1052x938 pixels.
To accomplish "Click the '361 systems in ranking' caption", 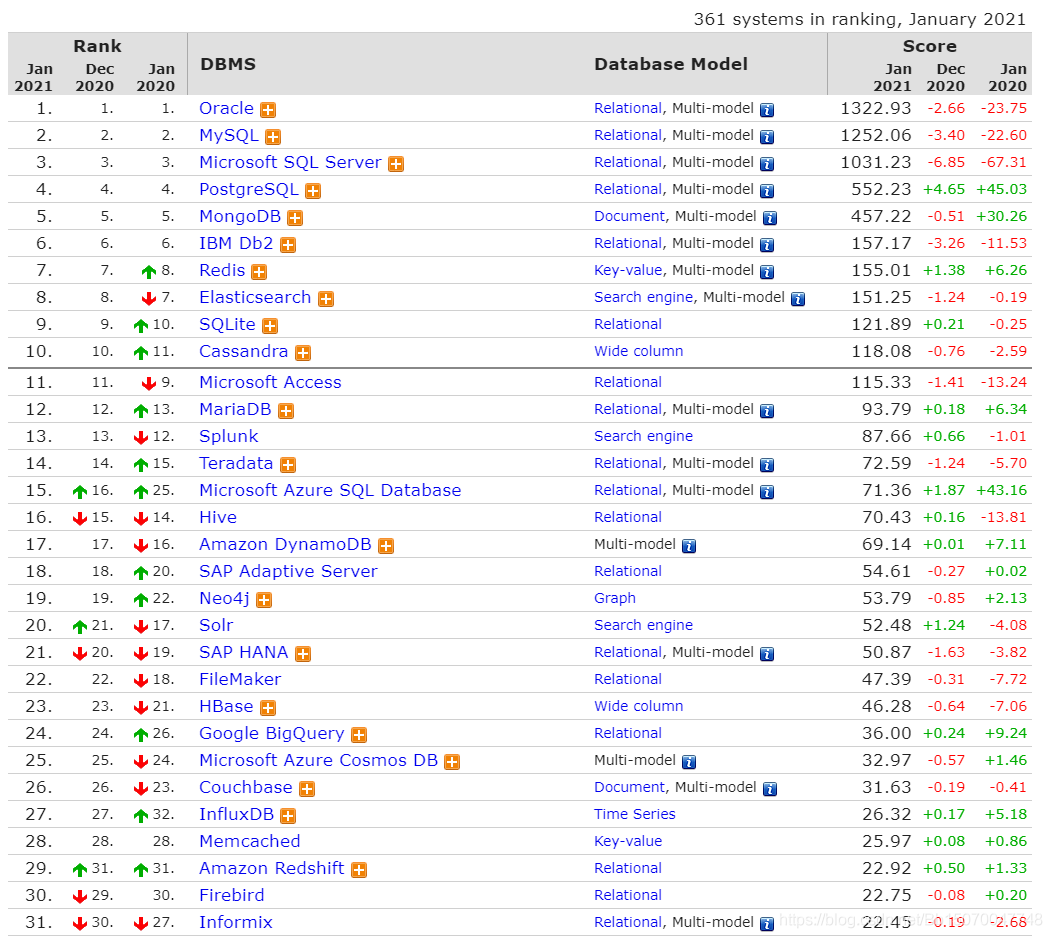I will (859, 19).
